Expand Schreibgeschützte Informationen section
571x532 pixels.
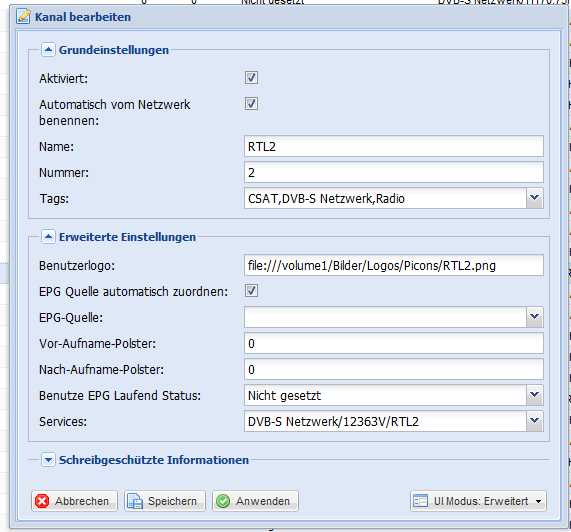[x=48, y=460]
